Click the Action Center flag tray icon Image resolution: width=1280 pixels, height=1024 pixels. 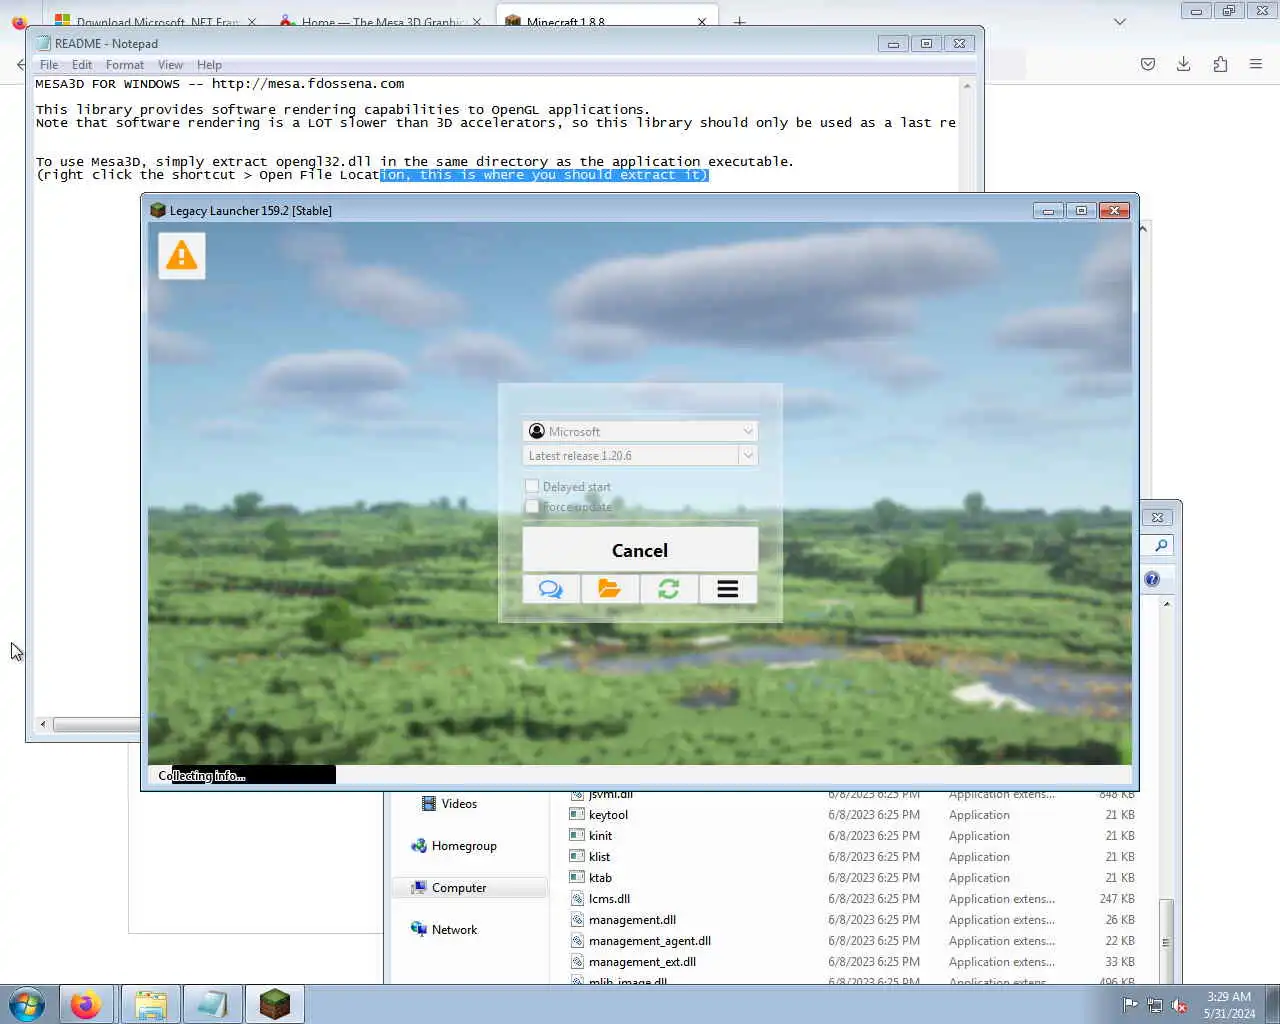click(x=1130, y=1005)
